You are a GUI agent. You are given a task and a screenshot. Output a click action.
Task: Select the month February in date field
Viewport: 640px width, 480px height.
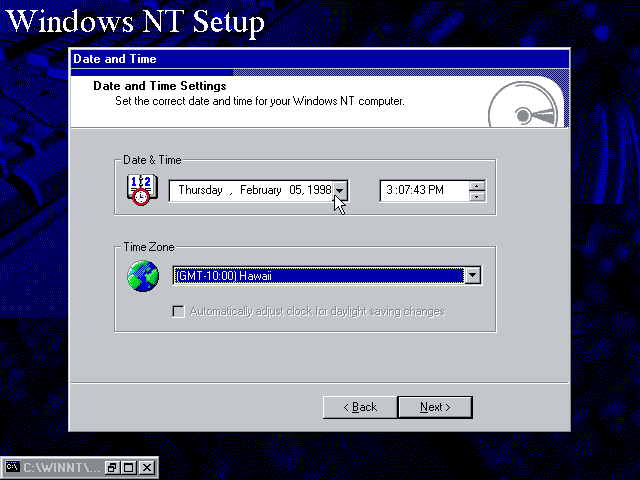click(260, 190)
